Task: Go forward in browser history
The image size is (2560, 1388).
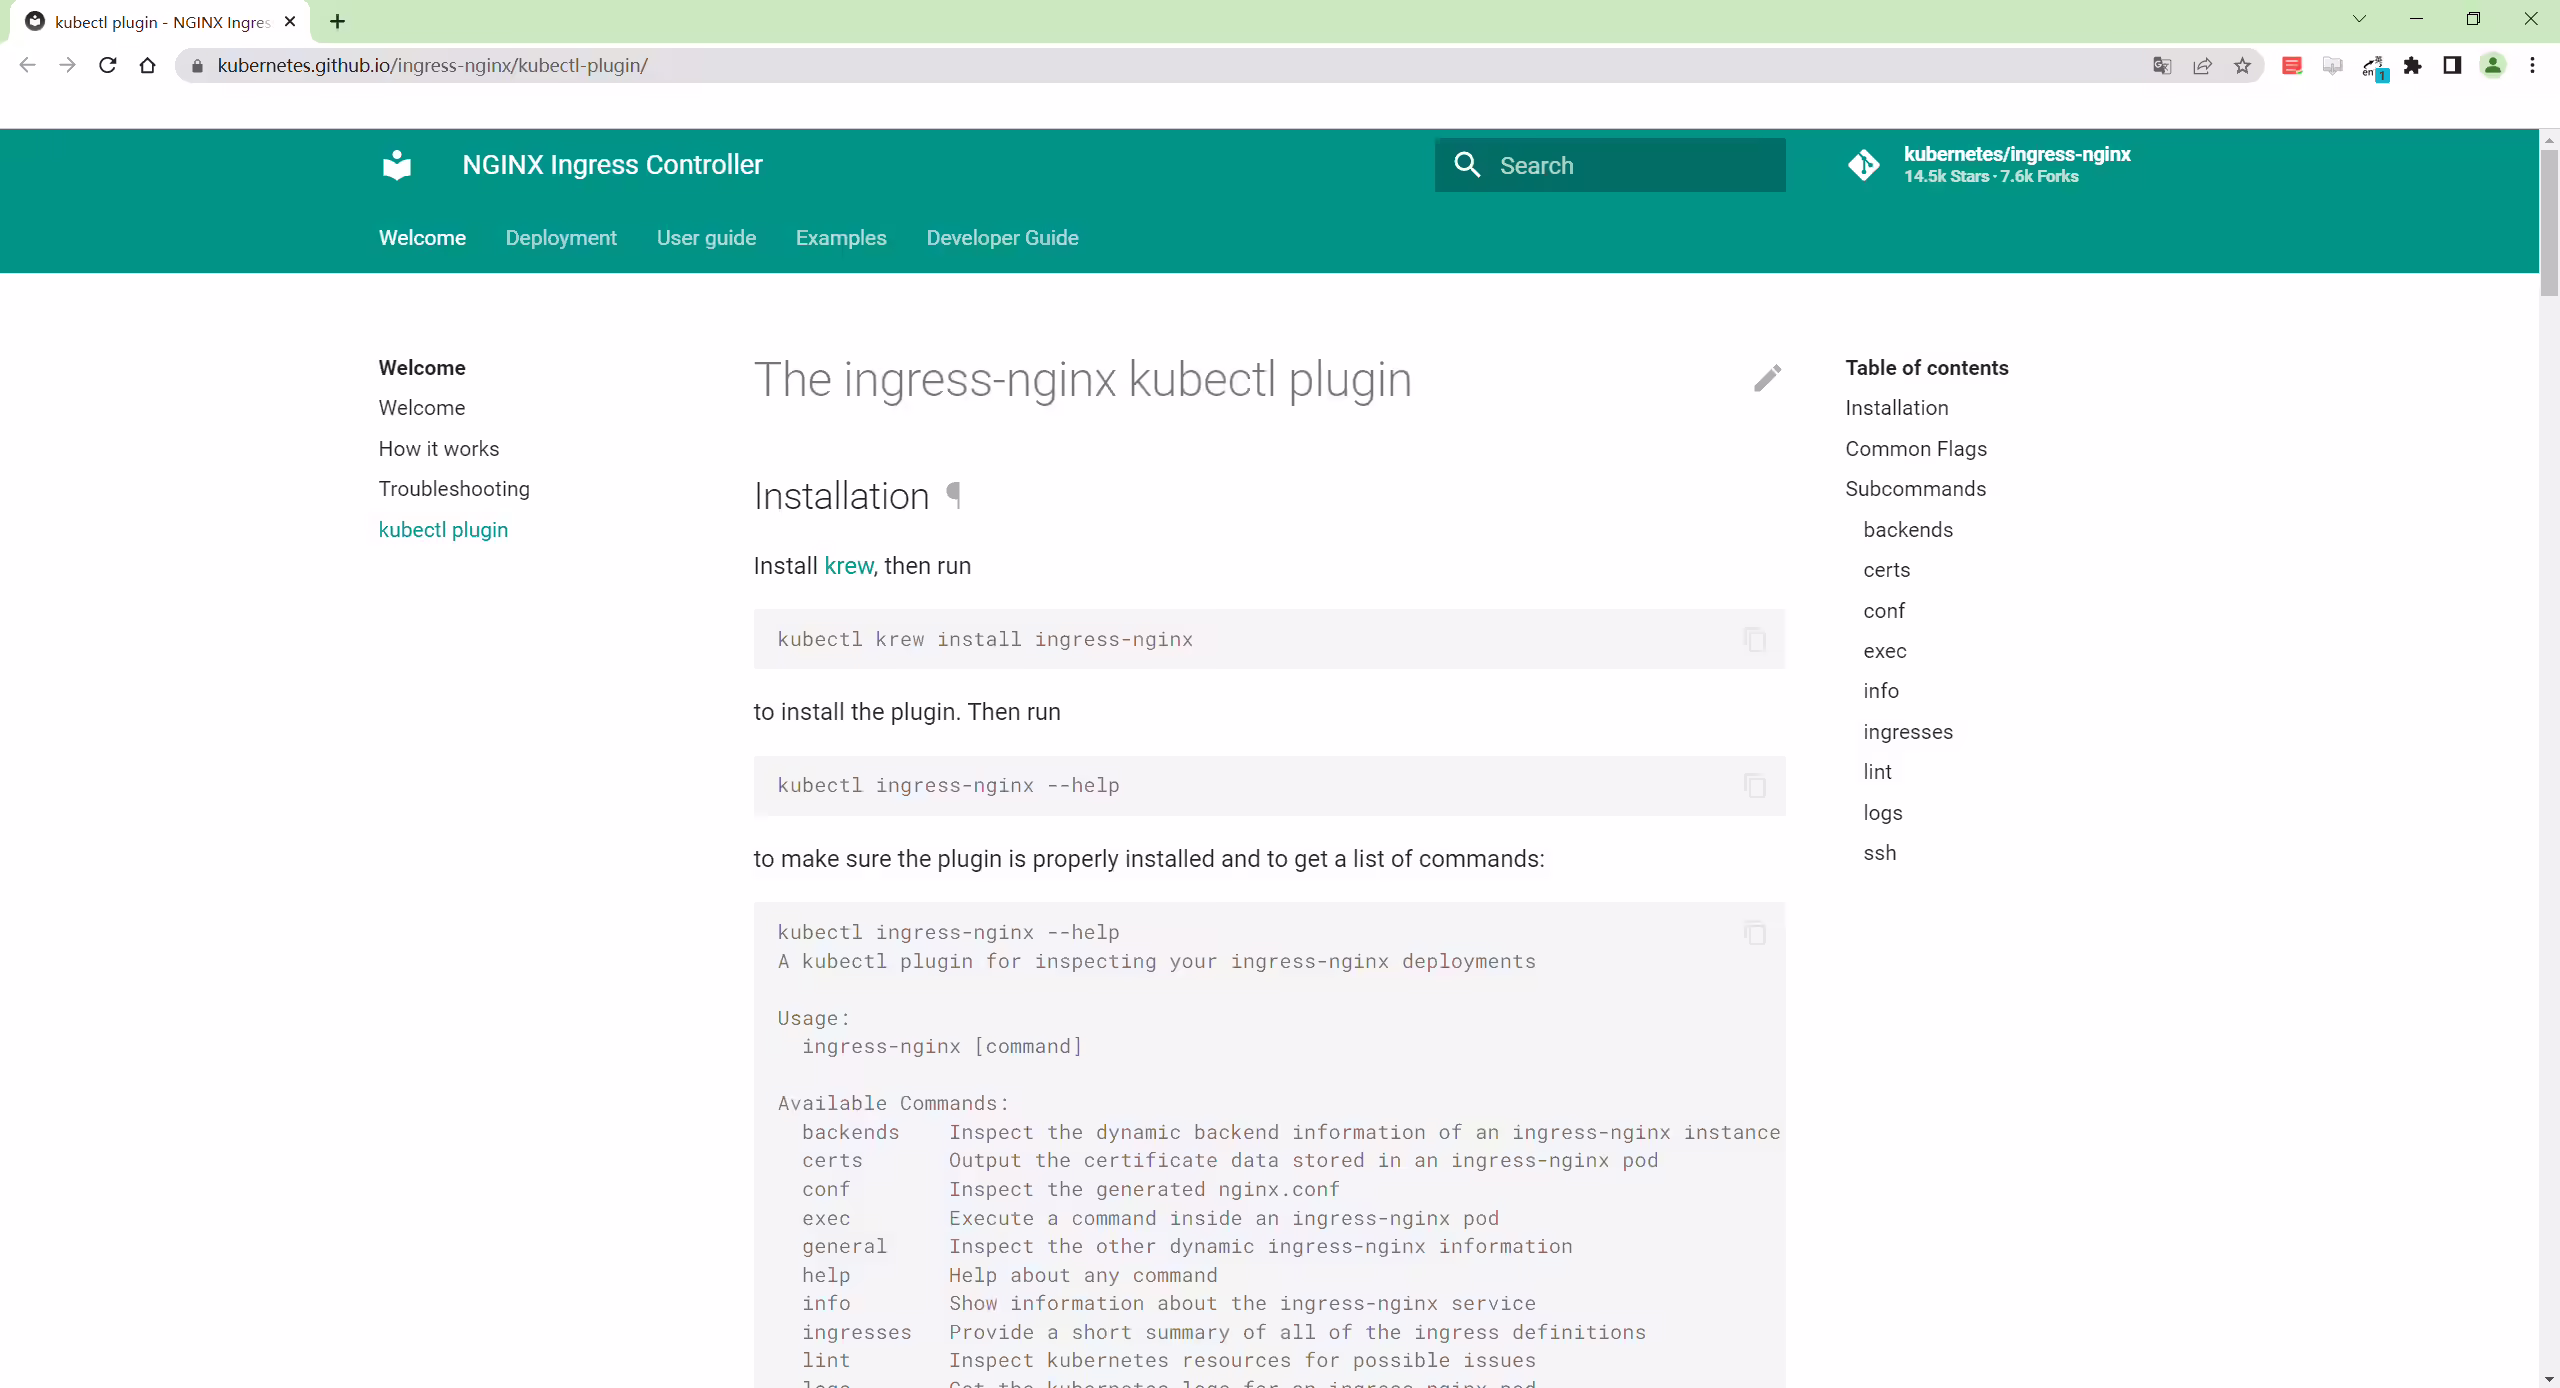Action: (x=67, y=65)
